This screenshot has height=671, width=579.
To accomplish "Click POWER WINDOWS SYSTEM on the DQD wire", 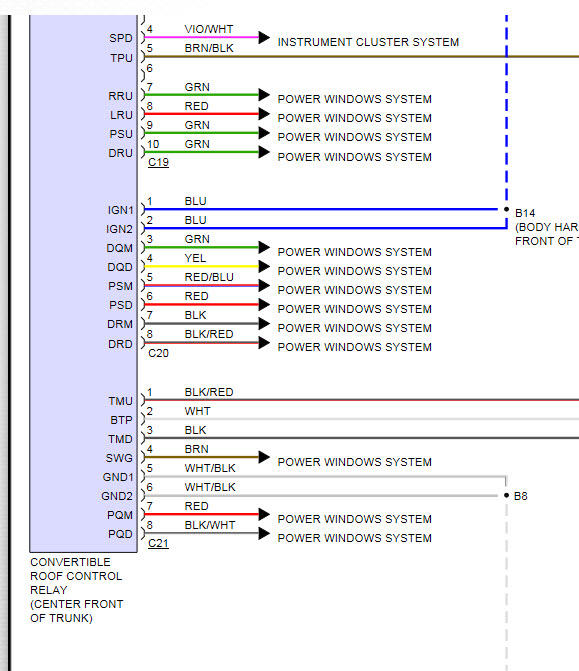I will pos(354,271).
